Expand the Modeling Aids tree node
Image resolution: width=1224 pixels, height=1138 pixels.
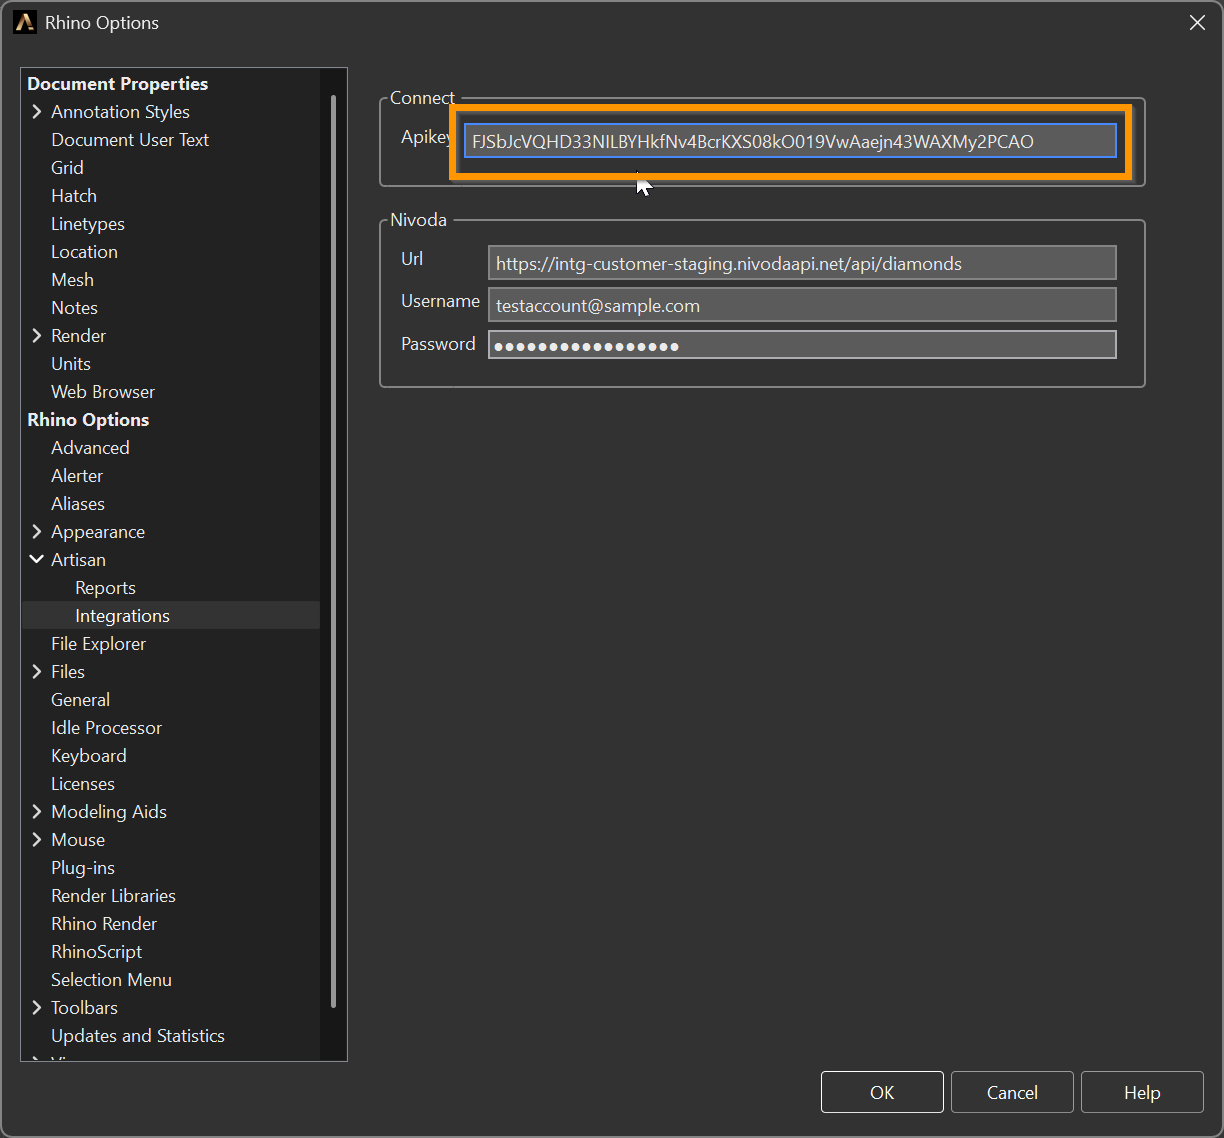click(37, 812)
